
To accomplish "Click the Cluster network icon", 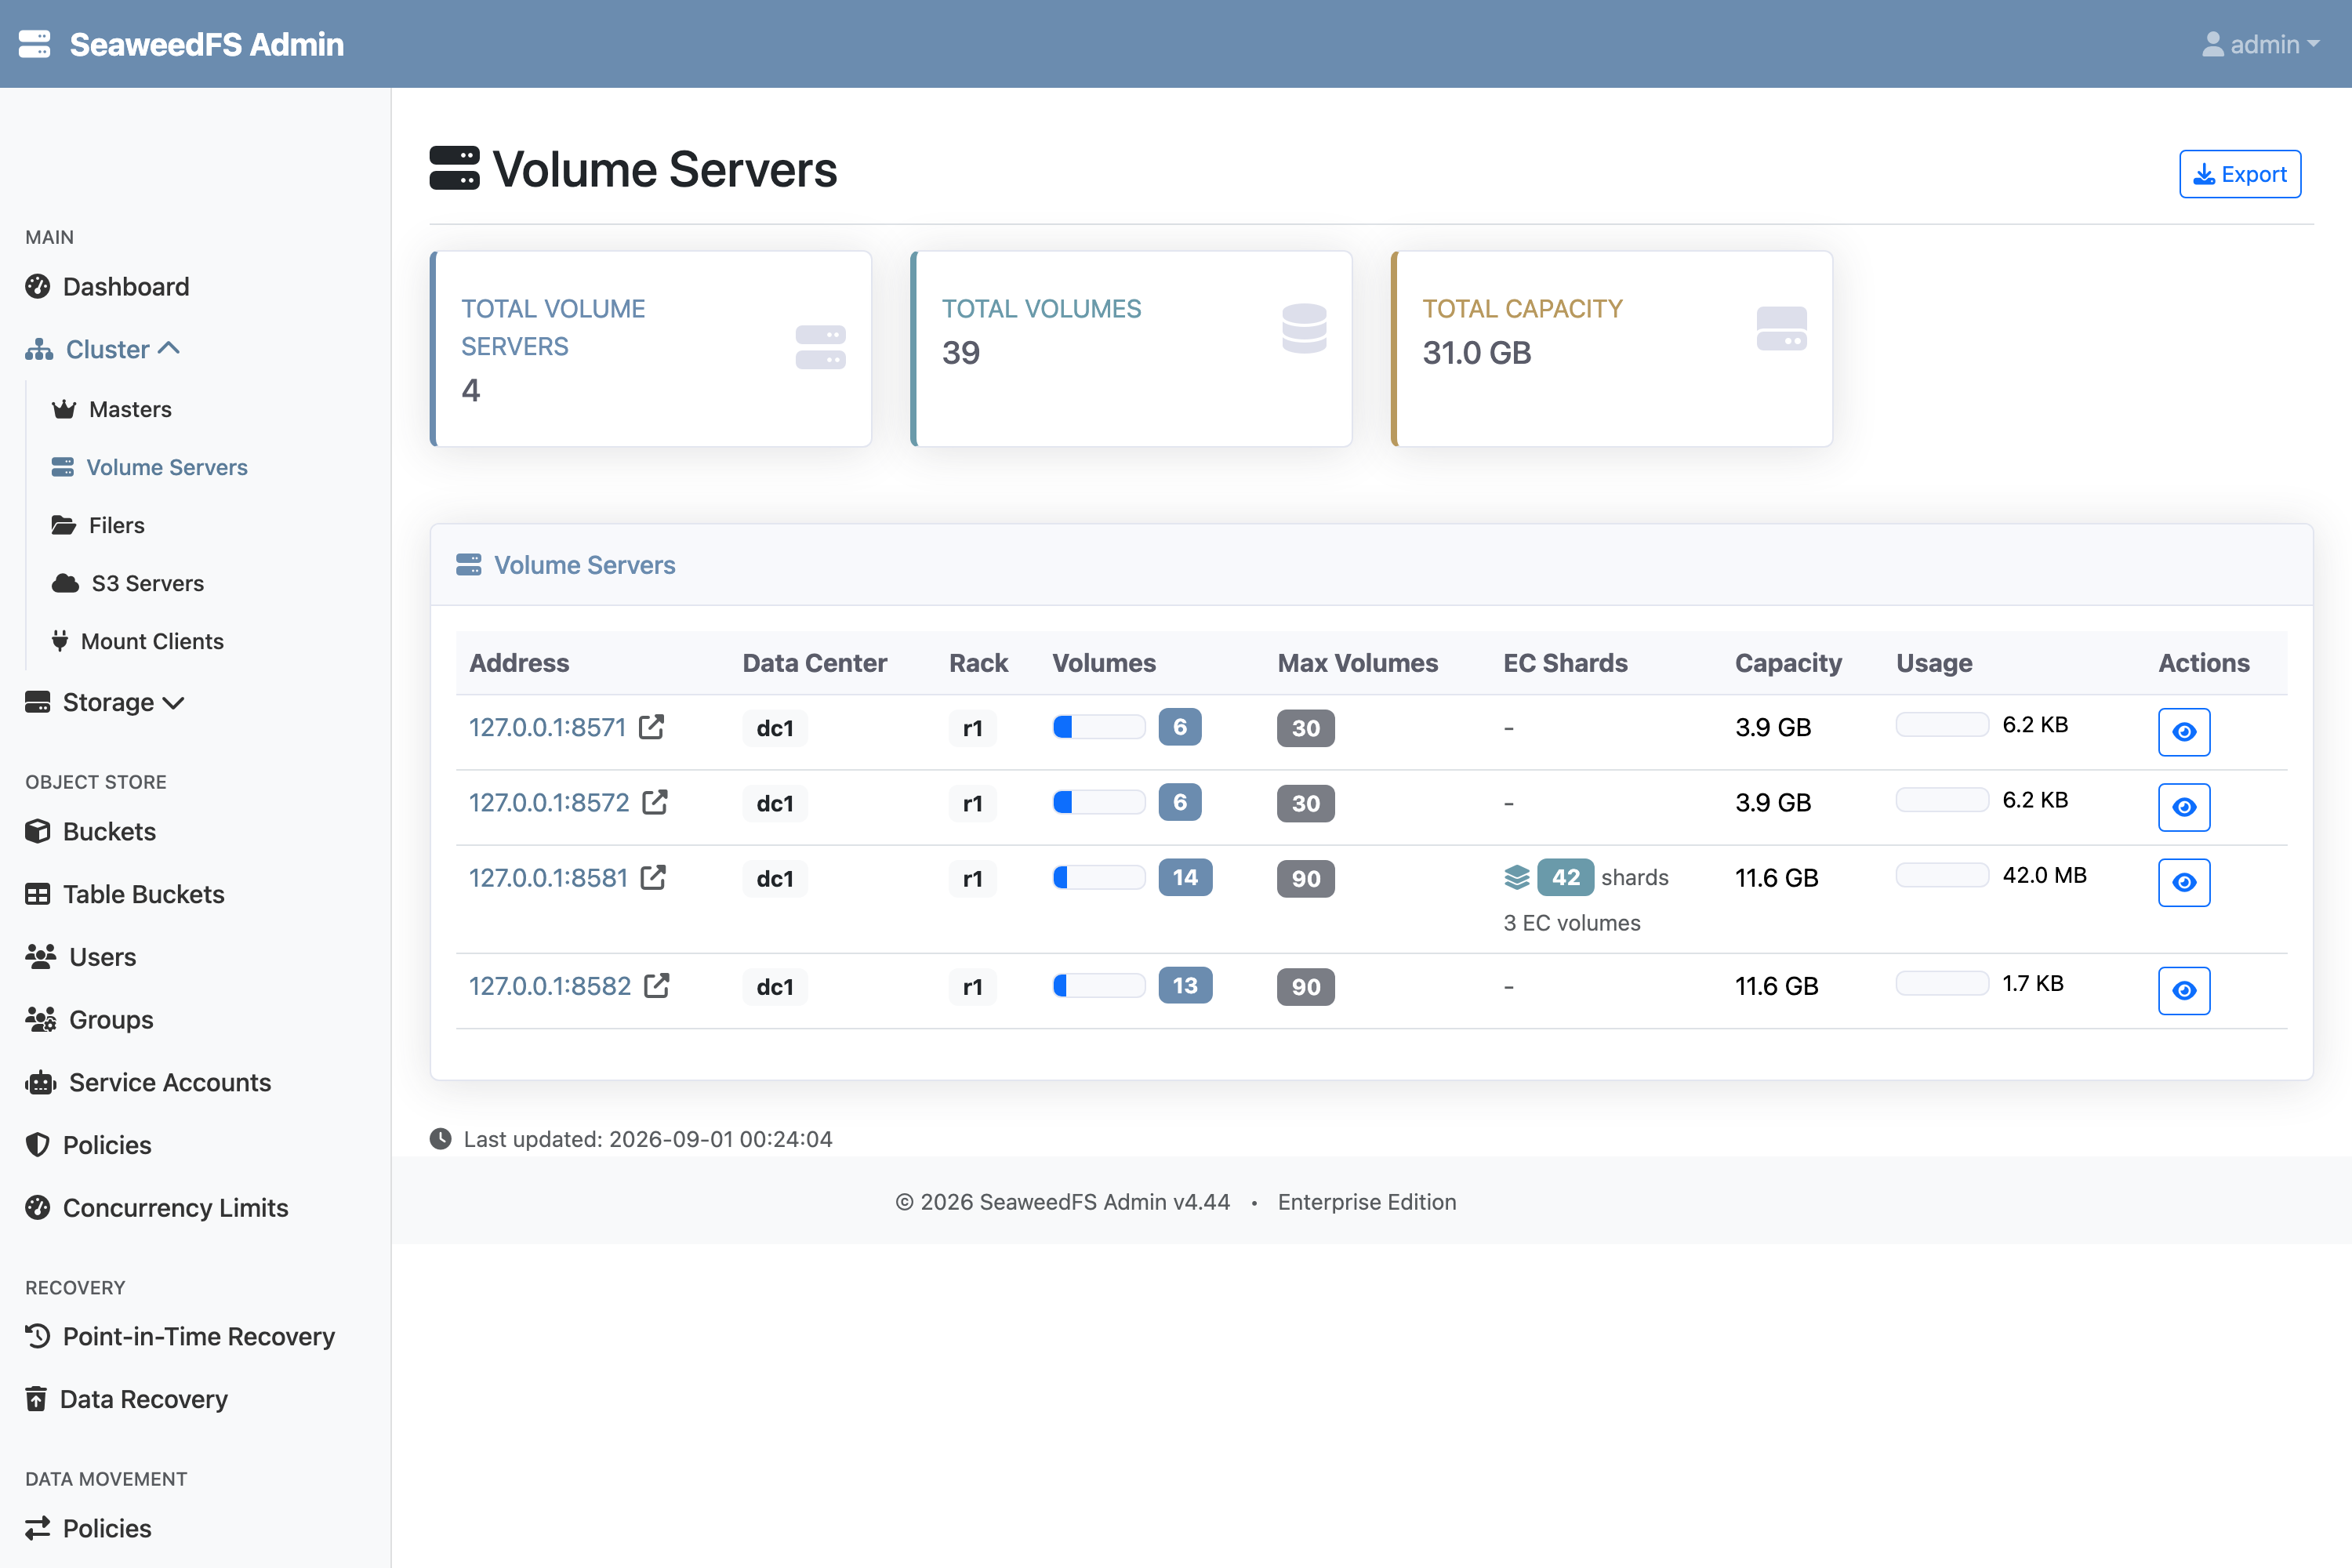I will [x=39, y=349].
